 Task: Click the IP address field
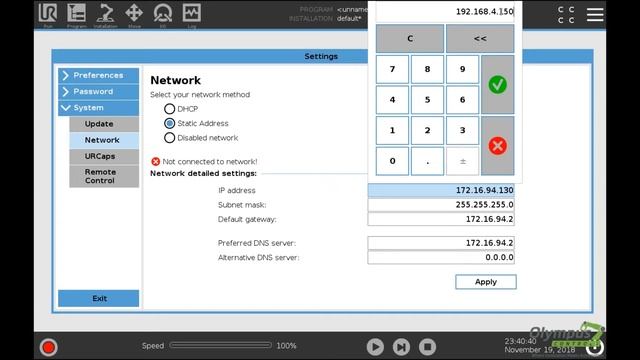pyautogui.click(x=441, y=191)
